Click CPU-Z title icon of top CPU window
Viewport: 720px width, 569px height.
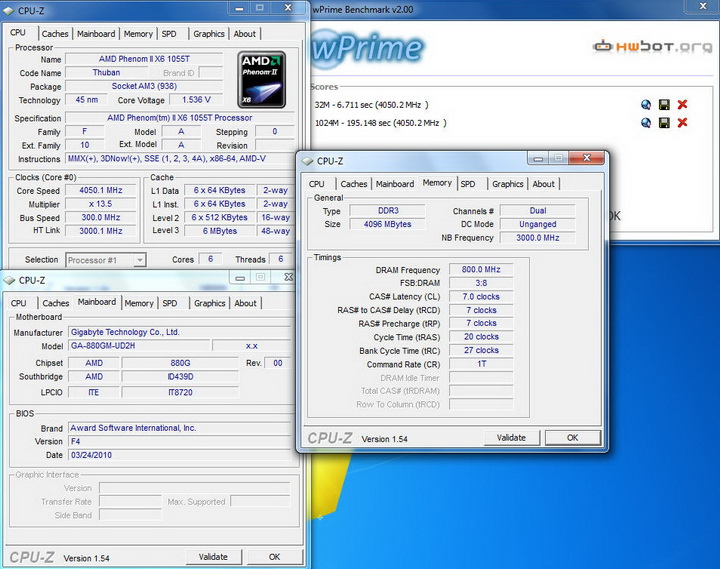click(x=8, y=10)
